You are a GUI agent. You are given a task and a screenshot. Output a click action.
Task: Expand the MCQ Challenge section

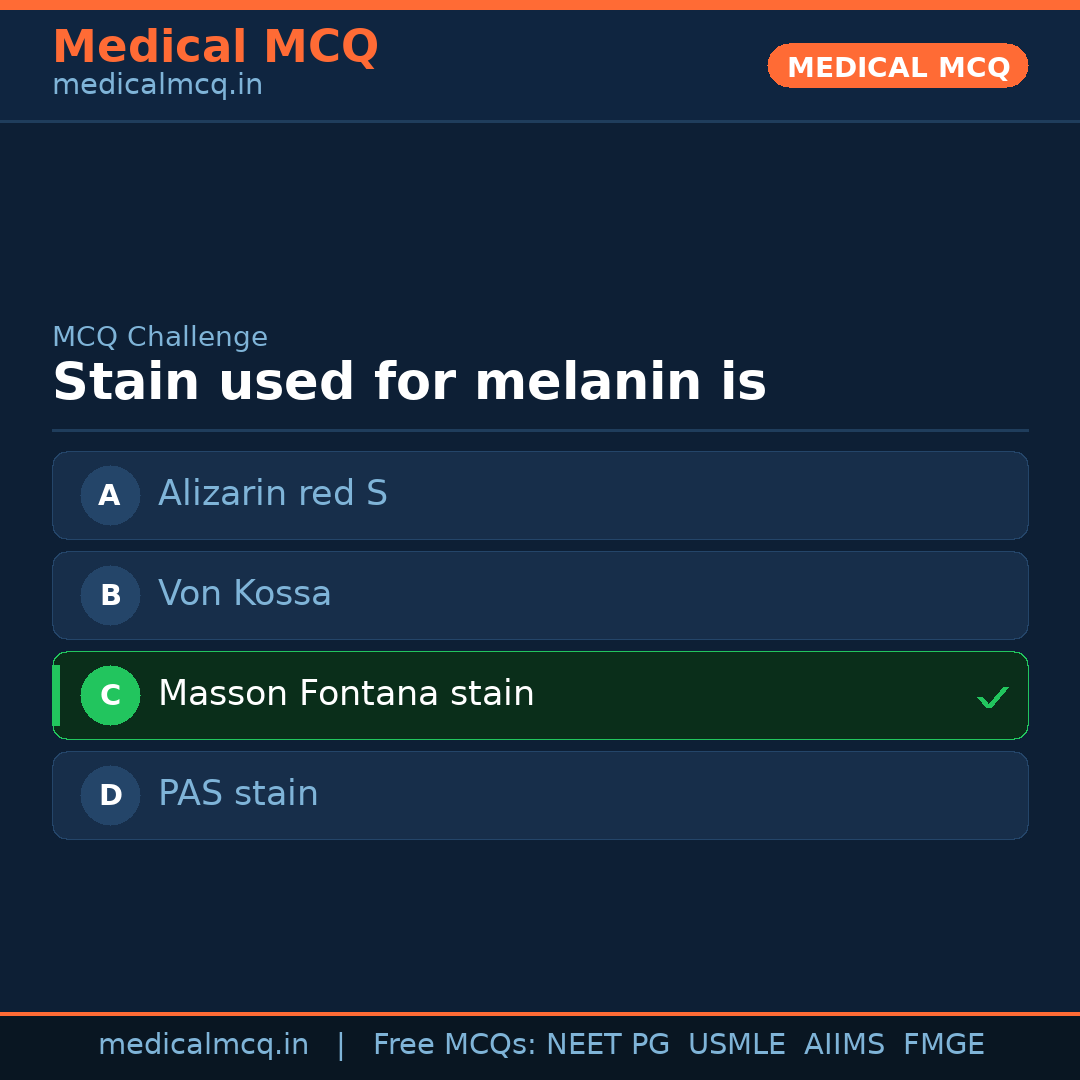[160, 337]
